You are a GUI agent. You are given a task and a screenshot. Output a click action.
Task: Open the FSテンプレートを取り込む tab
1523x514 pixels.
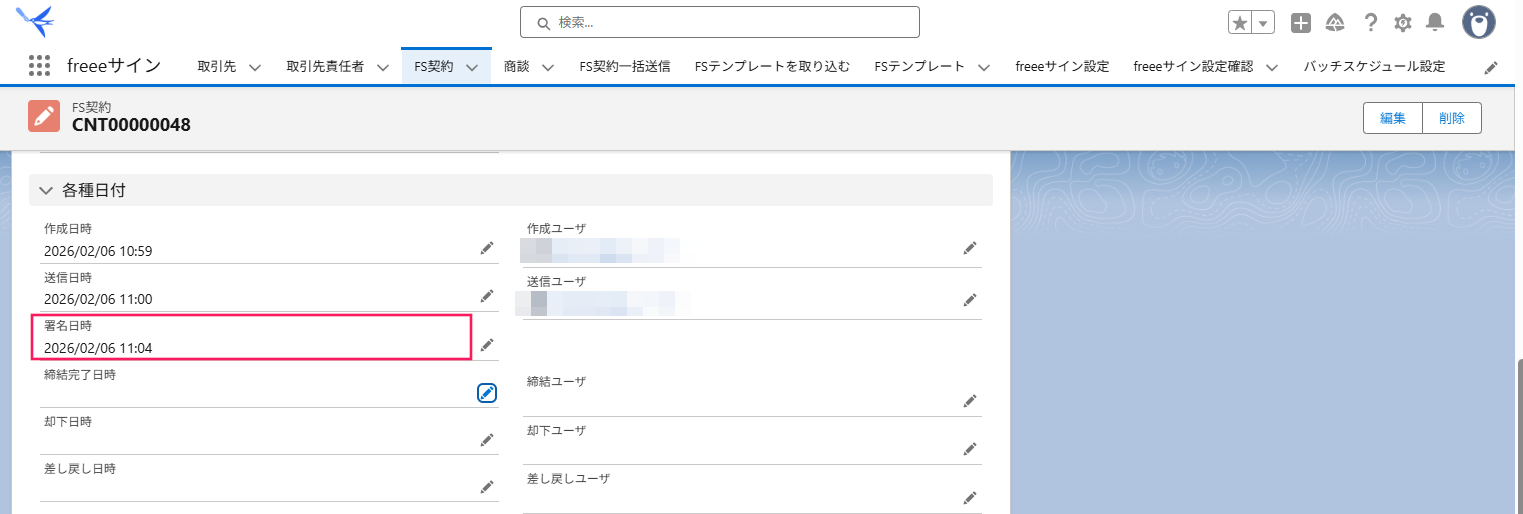click(772, 67)
